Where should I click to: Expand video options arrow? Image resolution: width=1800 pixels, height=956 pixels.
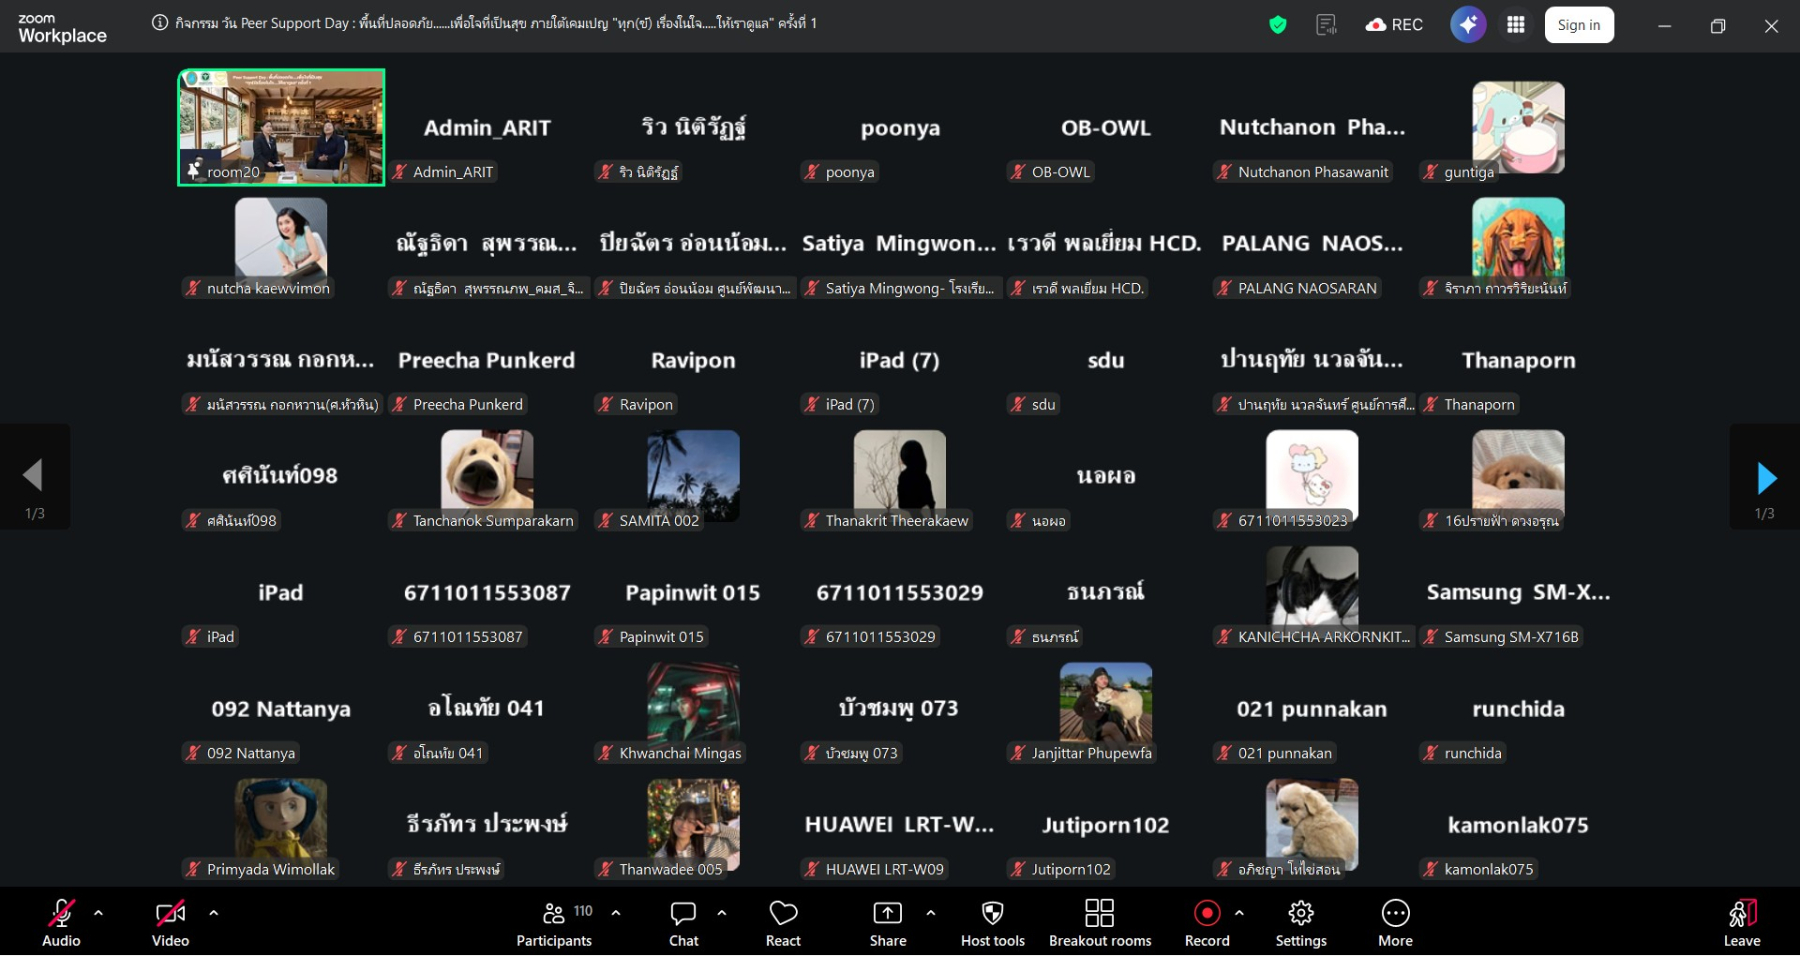tap(213, 912)
